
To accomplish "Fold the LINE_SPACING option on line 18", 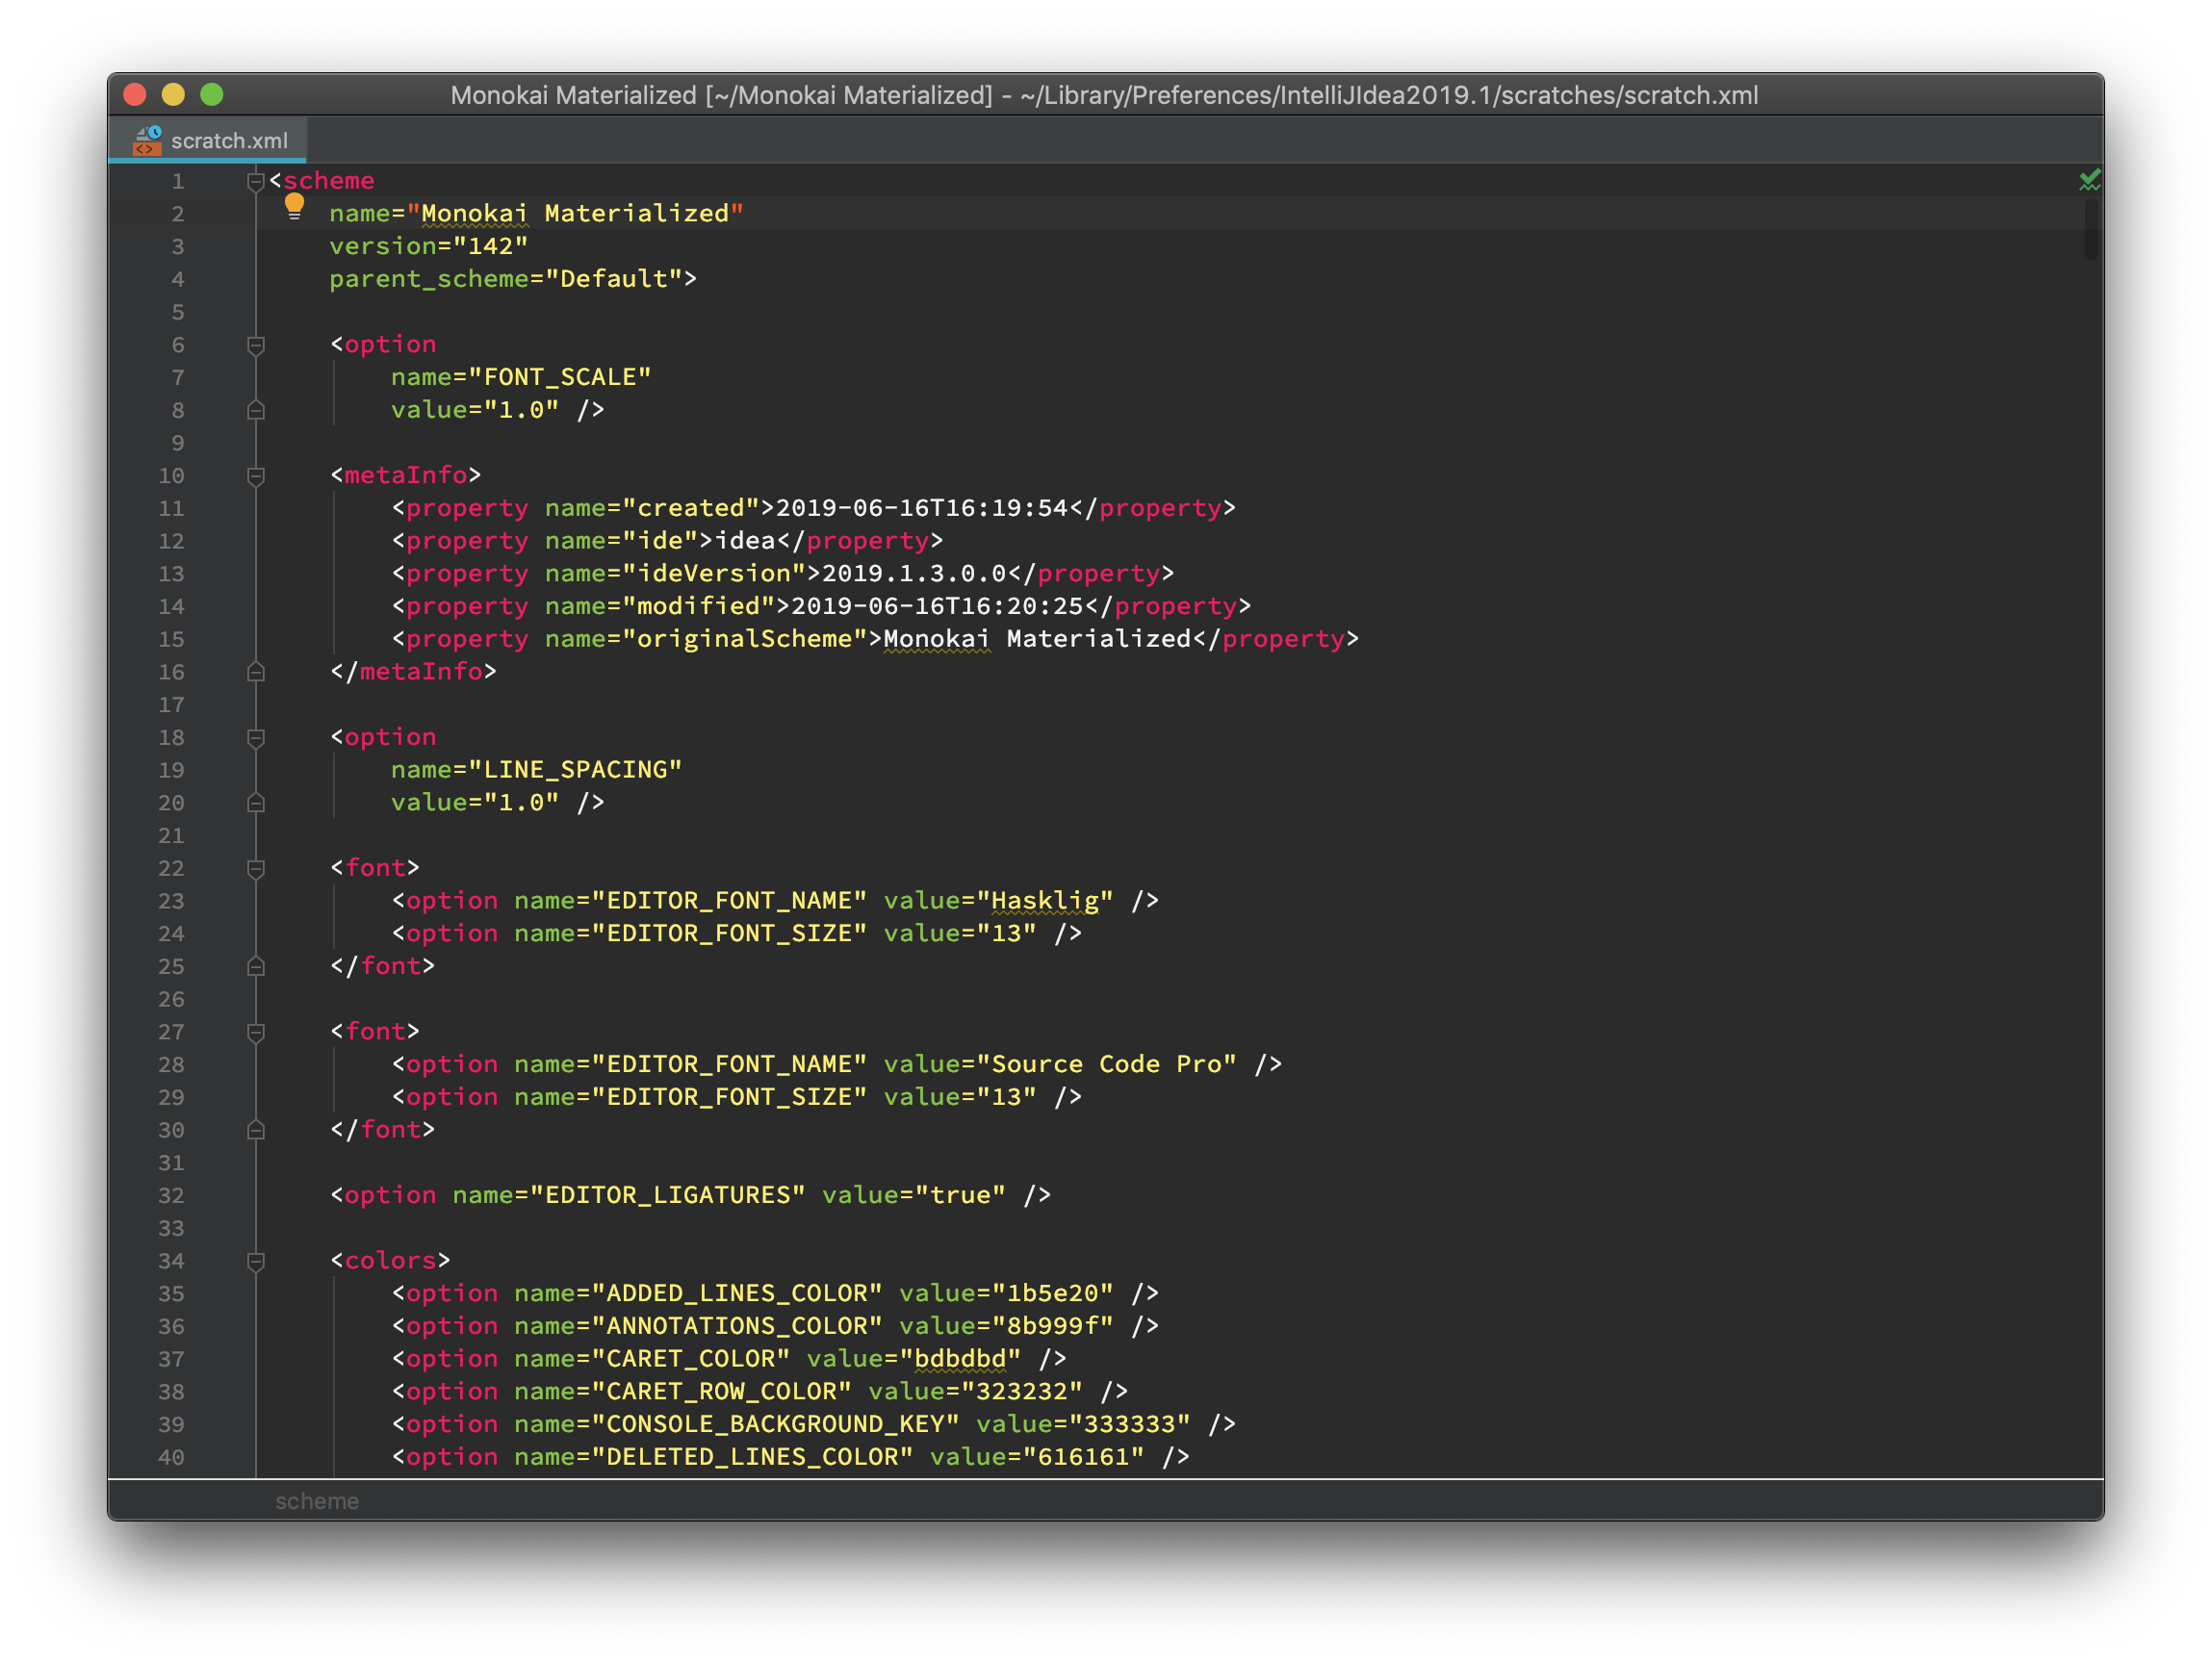I will point(256,738).
